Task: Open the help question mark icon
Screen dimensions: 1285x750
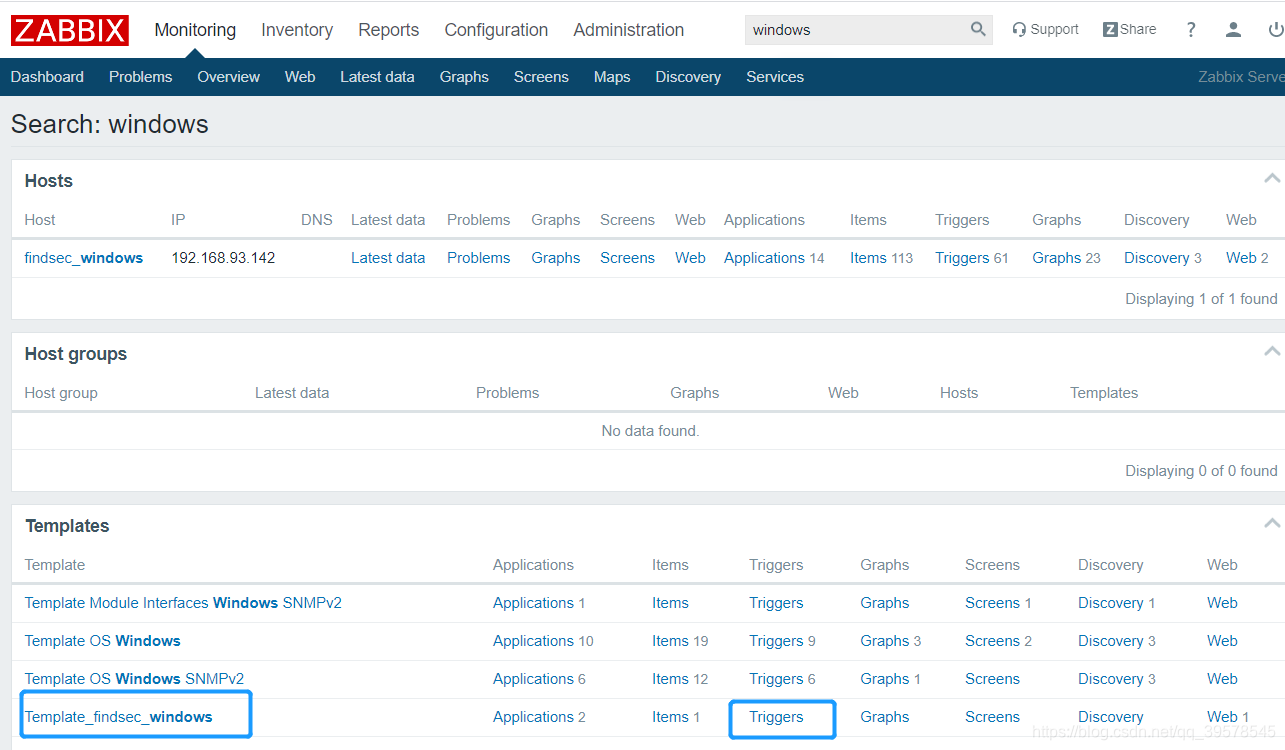Action: point(1191,30)
